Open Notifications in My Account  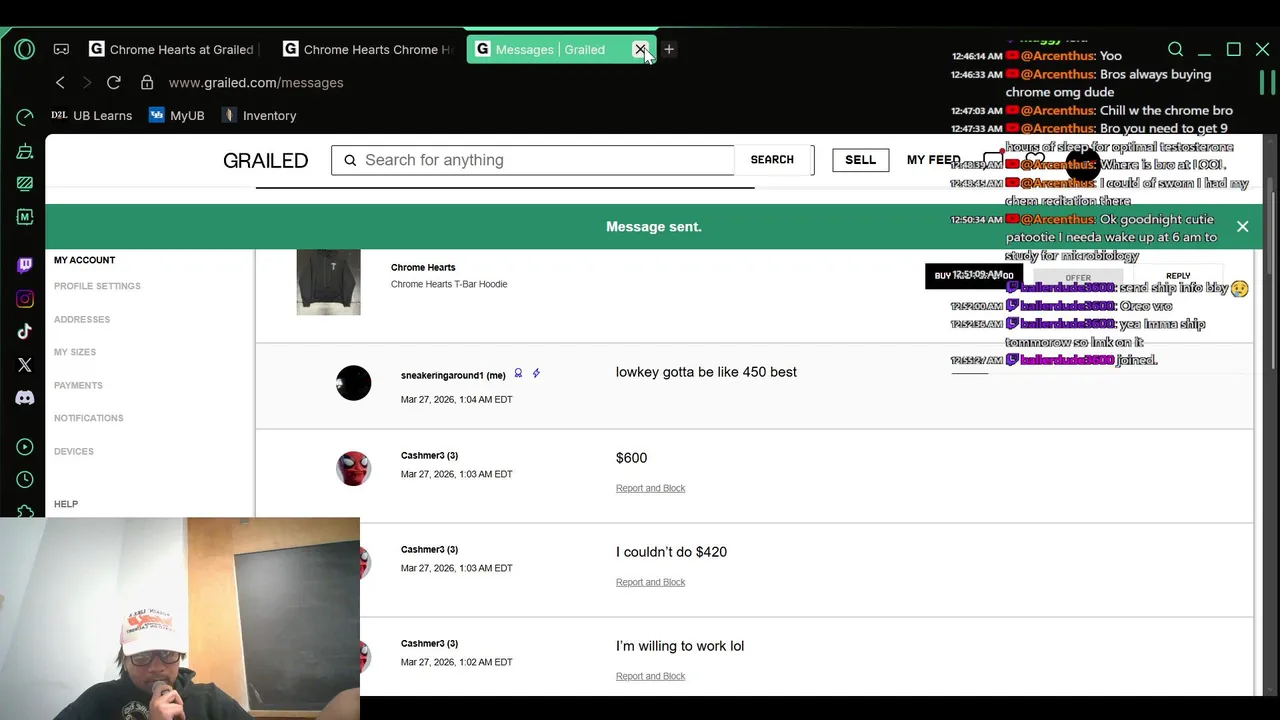pyautogui.click(x=89, y=418)
